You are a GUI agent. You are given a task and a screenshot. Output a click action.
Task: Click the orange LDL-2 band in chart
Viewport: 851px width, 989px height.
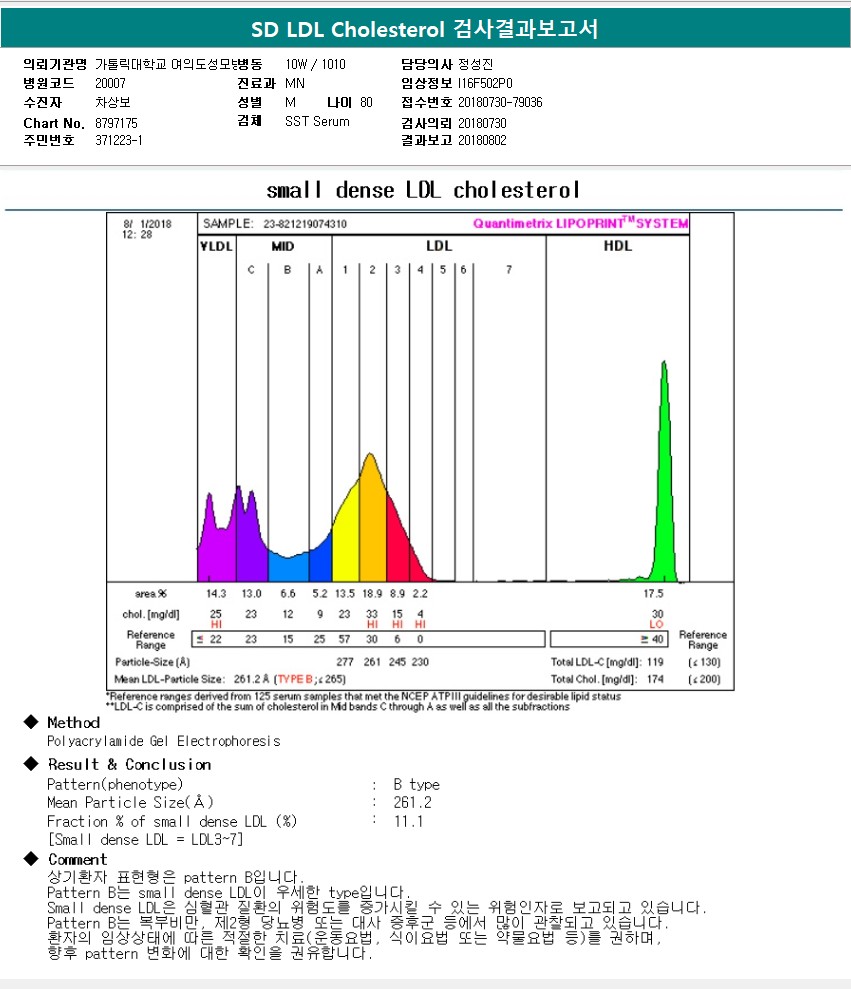pos(372,524)
